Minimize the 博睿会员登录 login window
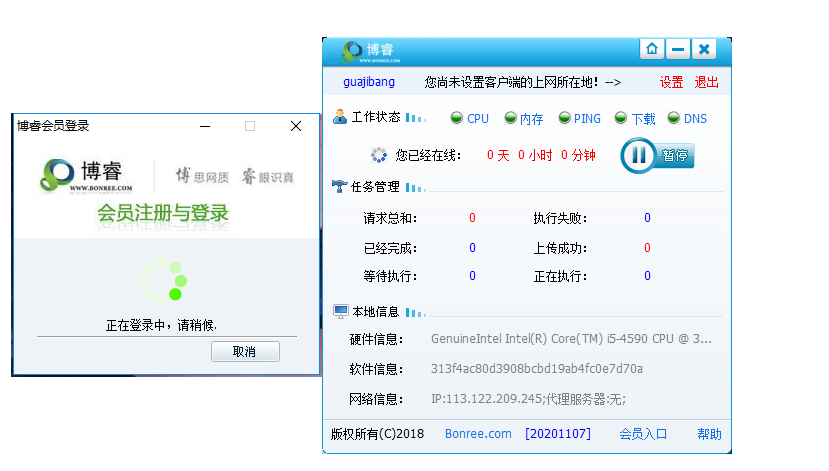Screen dimensions: 829x471 [205, 126]
